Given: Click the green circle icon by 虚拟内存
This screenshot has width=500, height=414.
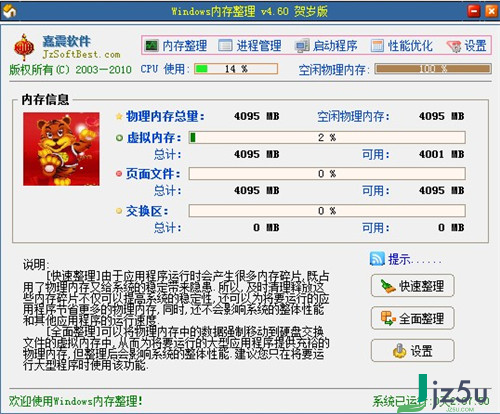Looking at the screenshot, I should 119,138.
